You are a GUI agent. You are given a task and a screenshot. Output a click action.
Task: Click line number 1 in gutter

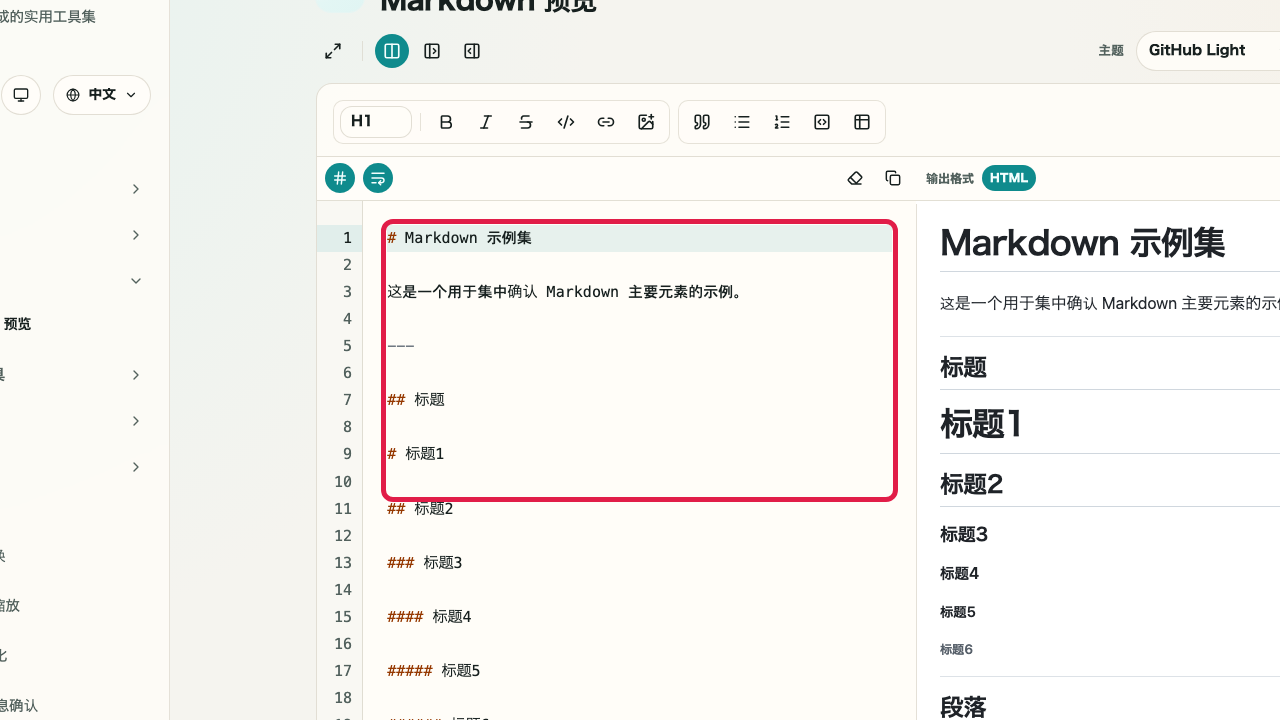(347, 238)
